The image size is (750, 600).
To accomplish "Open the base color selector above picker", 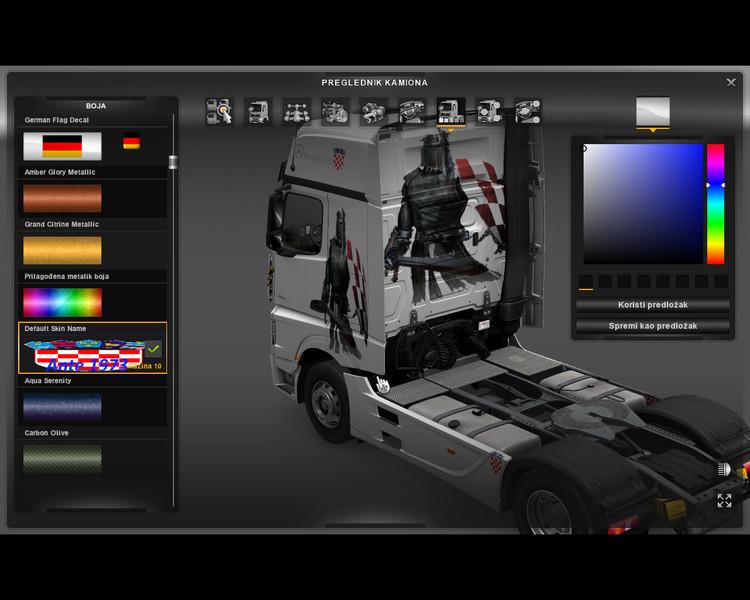I will [x=652, y=111].
